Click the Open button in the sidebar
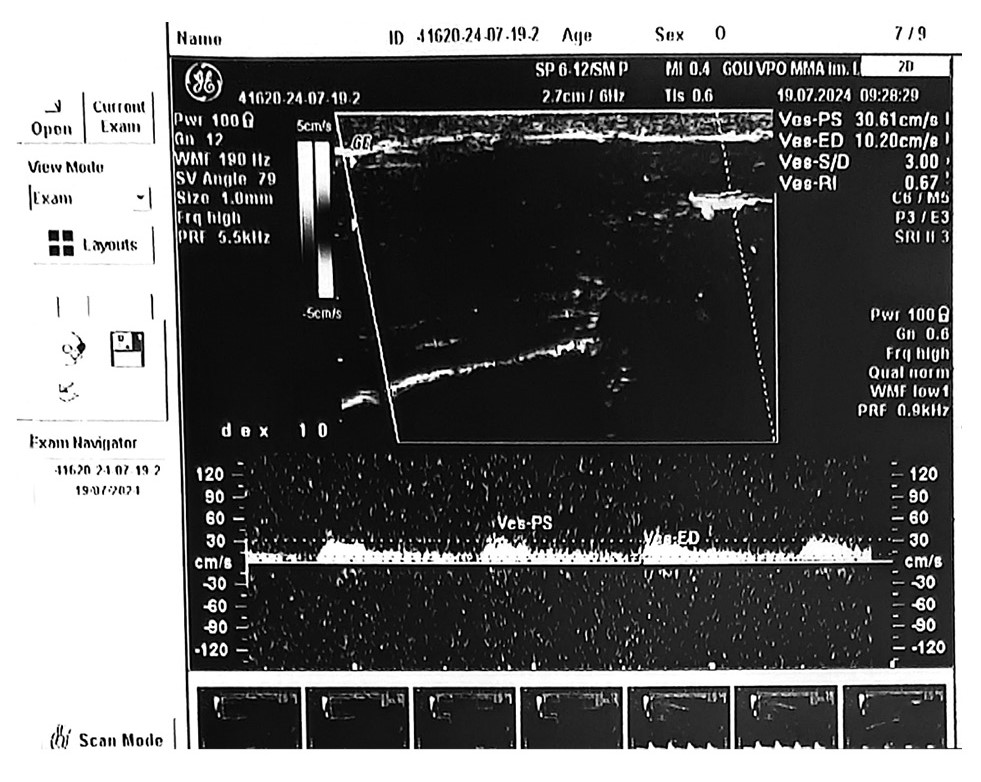This screenshot has width=981, height=782. point(51,118)
